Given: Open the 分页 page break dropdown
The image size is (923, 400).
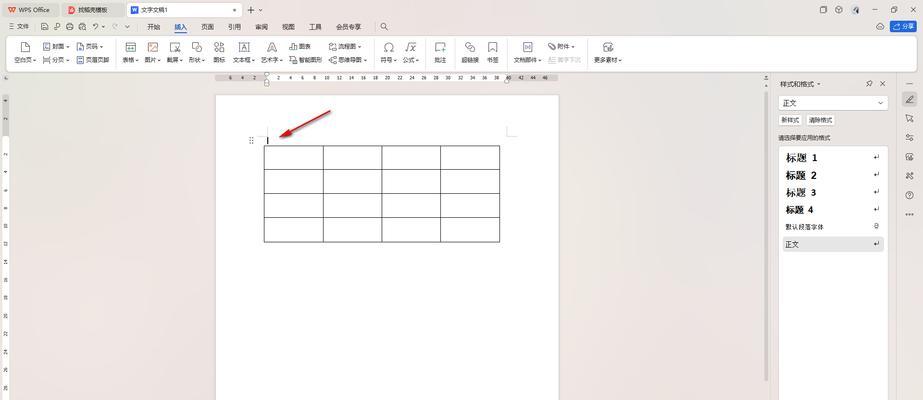Looking at the screenshot, I should 56,60.
